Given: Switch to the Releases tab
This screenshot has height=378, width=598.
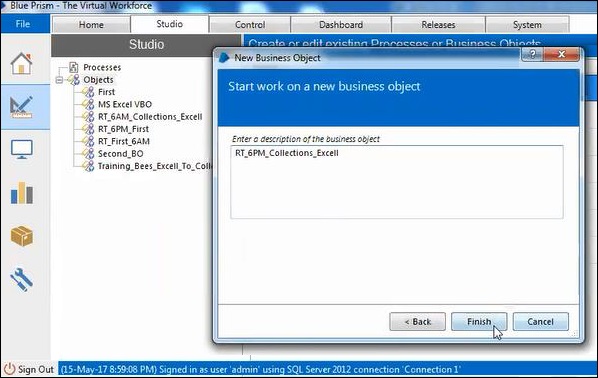Looking at the screenshot, I should pos(438,25).
